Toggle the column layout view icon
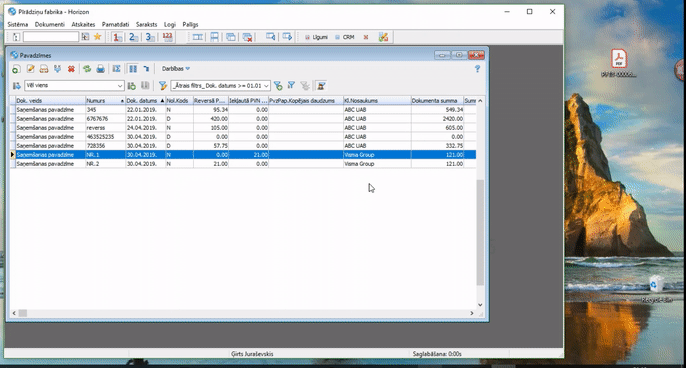Viewport: 686px width, 368px height. [133, 69]
